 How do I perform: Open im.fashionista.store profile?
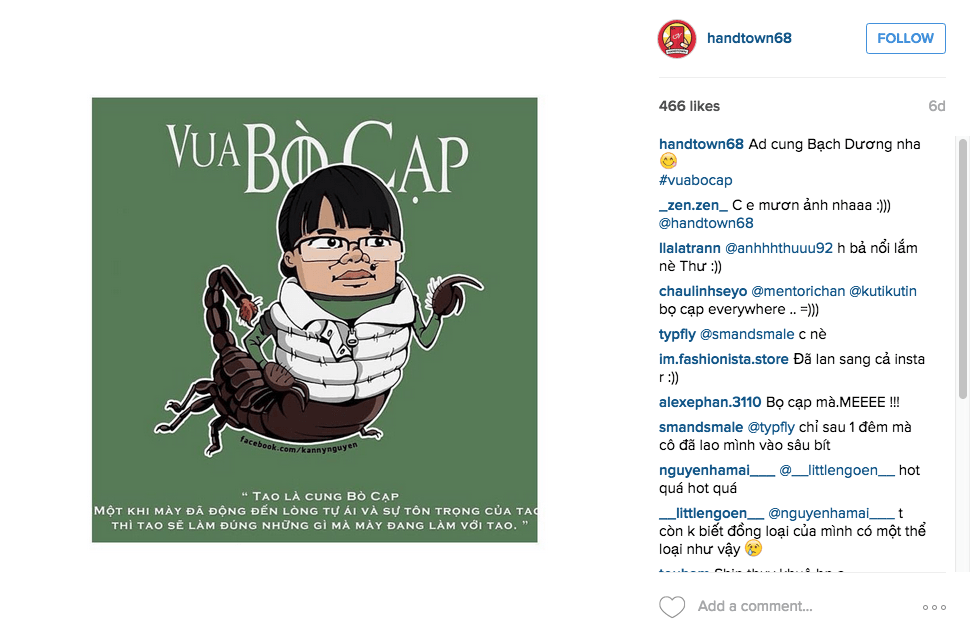723,359
